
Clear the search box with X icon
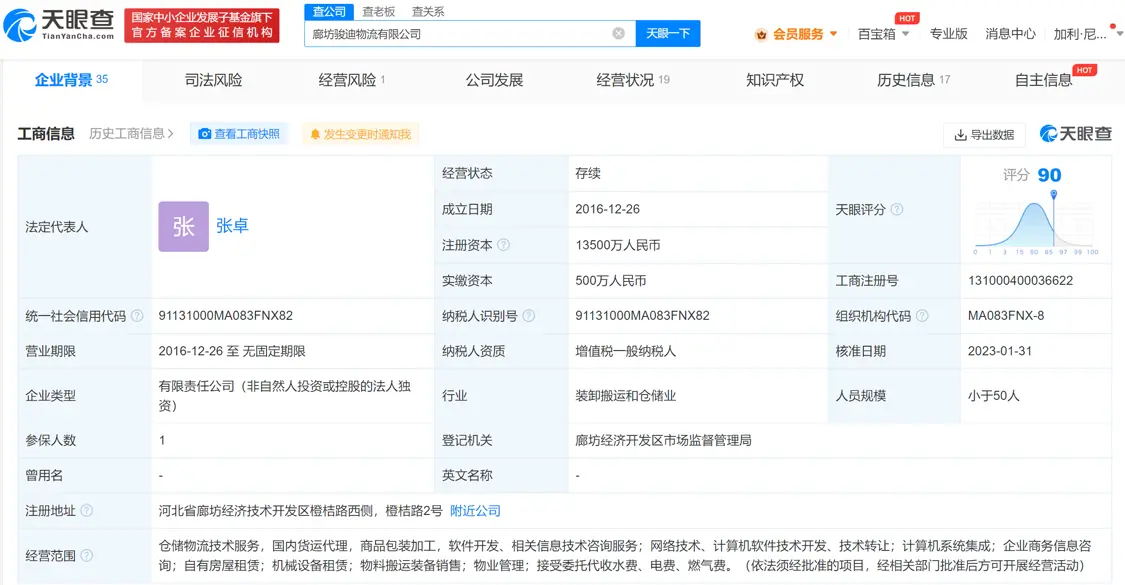[618, 34]
